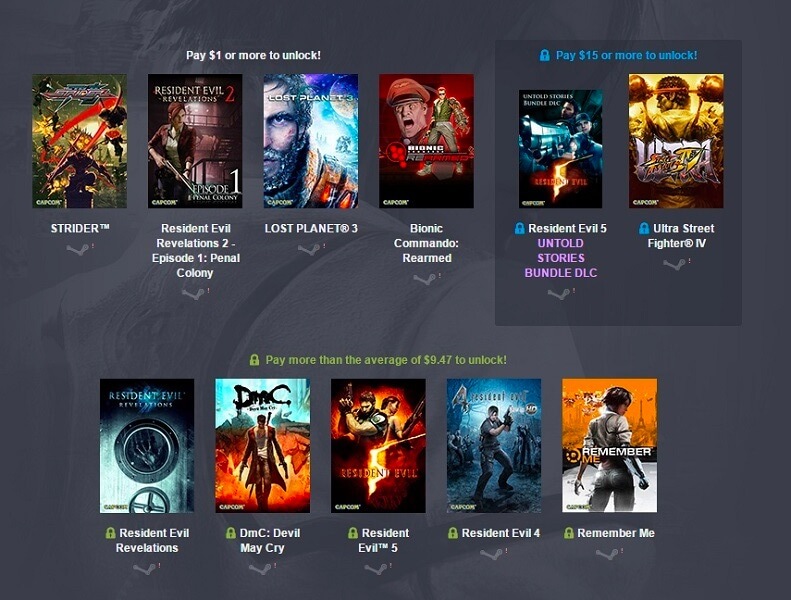
Task: Click the LOST PLANET® 3 title
Action: click(x=311, y=228)
